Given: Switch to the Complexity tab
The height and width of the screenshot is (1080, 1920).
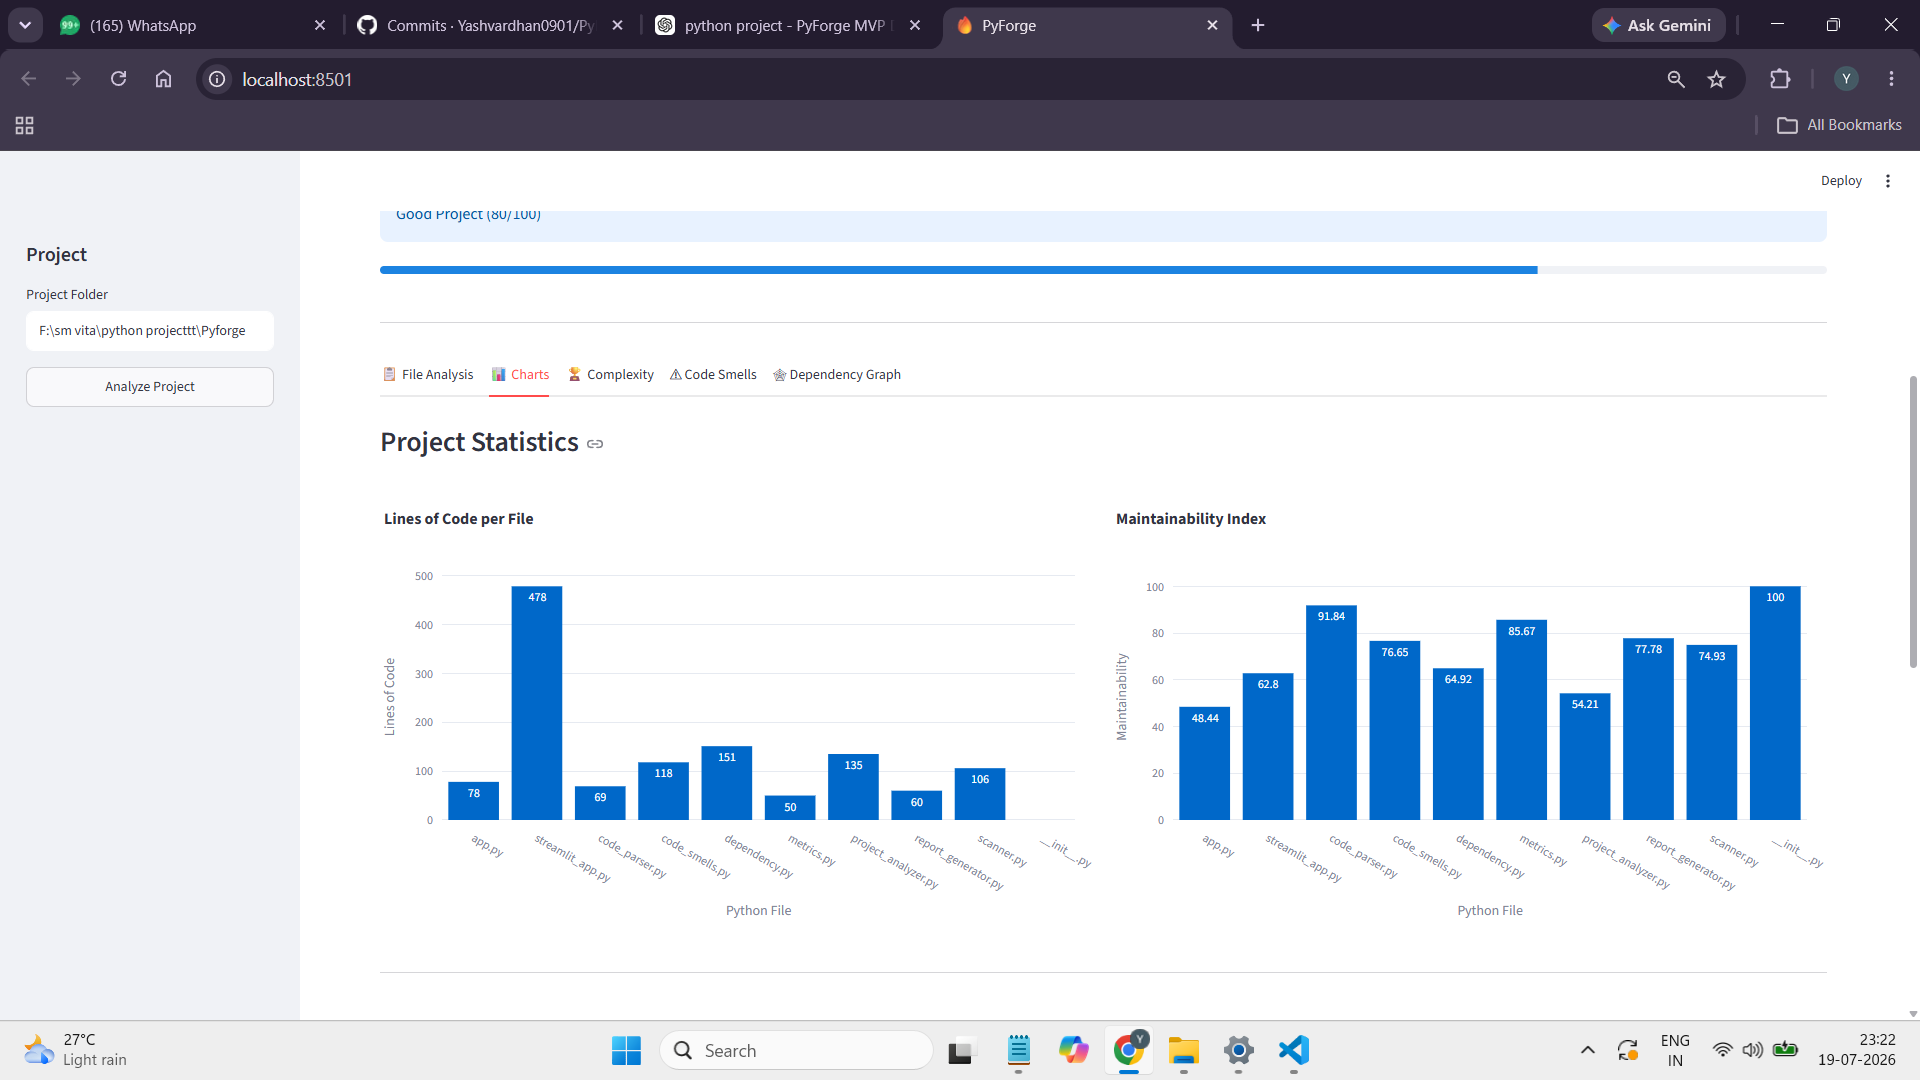Looking at the screenshot, I should pos(610,375).
